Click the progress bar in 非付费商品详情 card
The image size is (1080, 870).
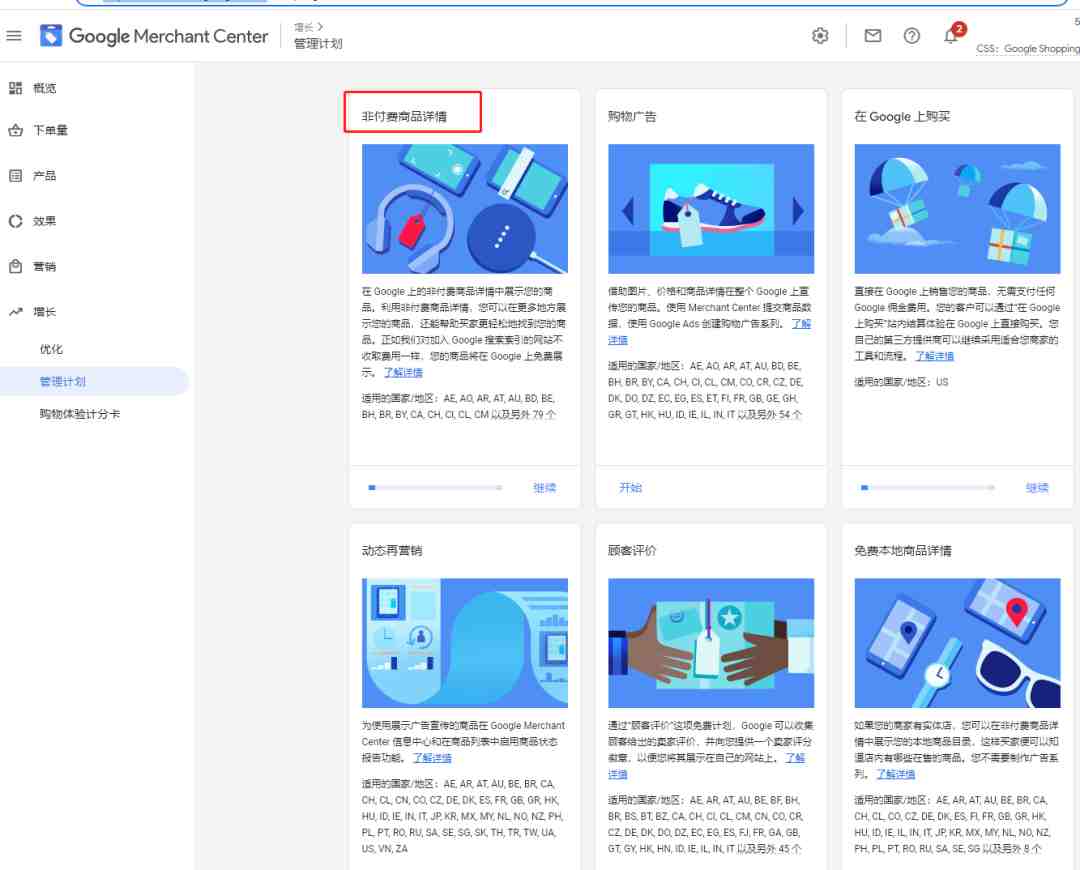point(435,488)
